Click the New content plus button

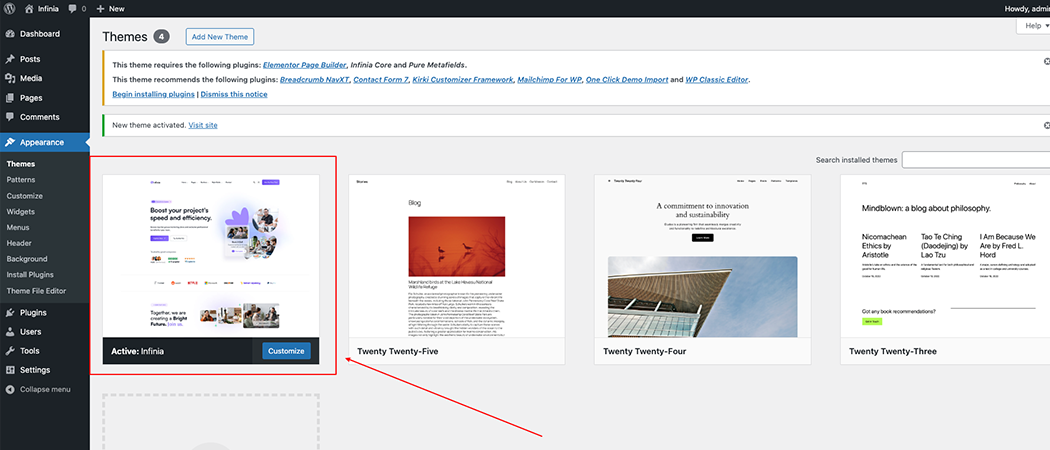110,9
